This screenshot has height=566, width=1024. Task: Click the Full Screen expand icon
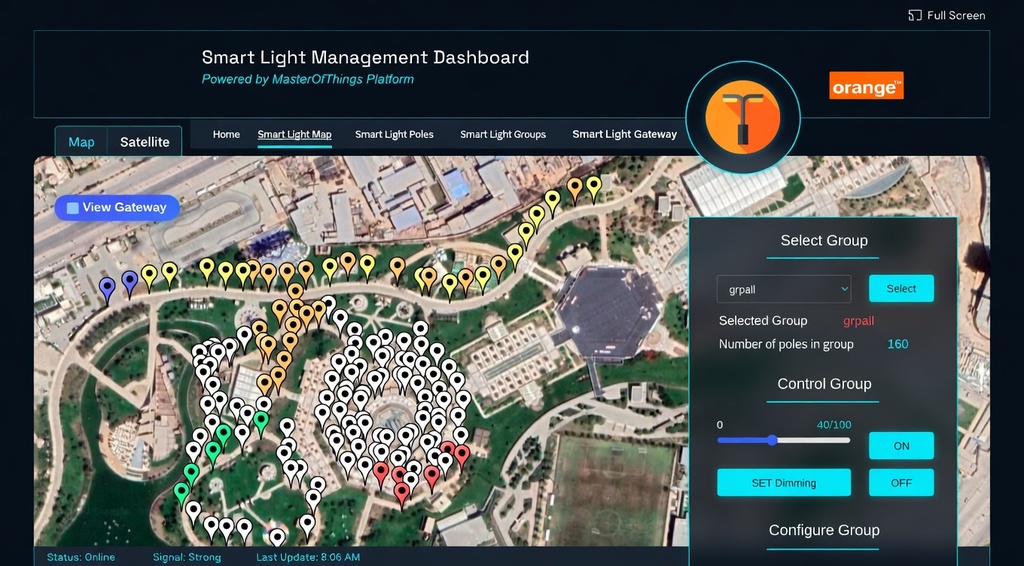pos(914,15)
